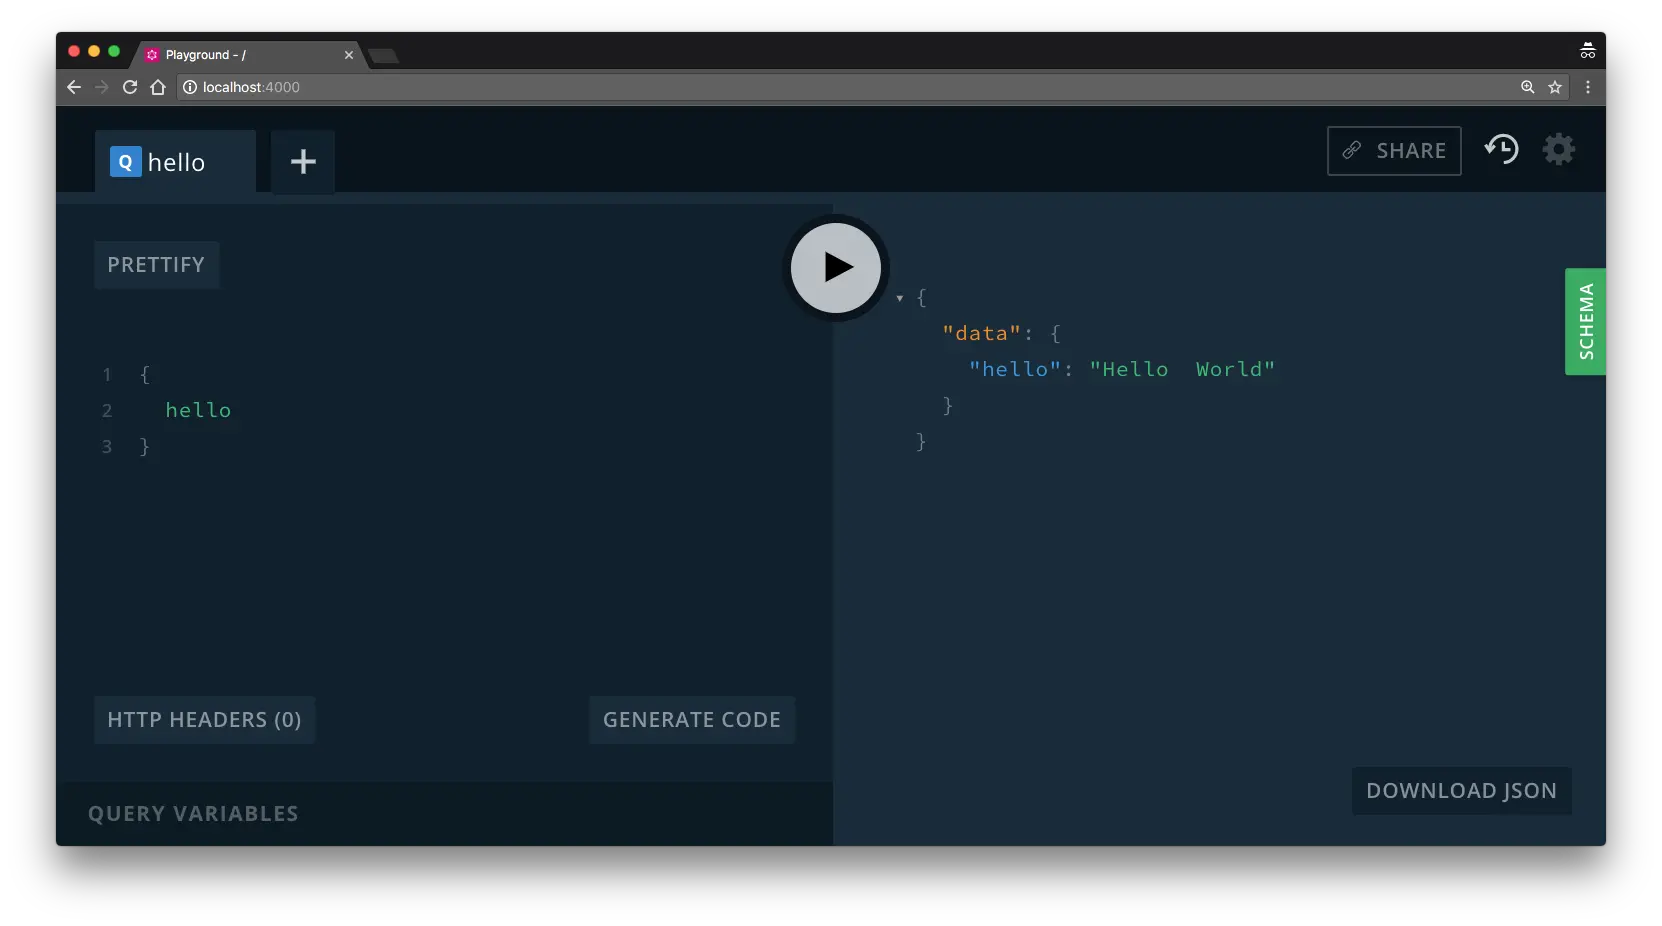Run the query with the play button

tap(836, 267)
